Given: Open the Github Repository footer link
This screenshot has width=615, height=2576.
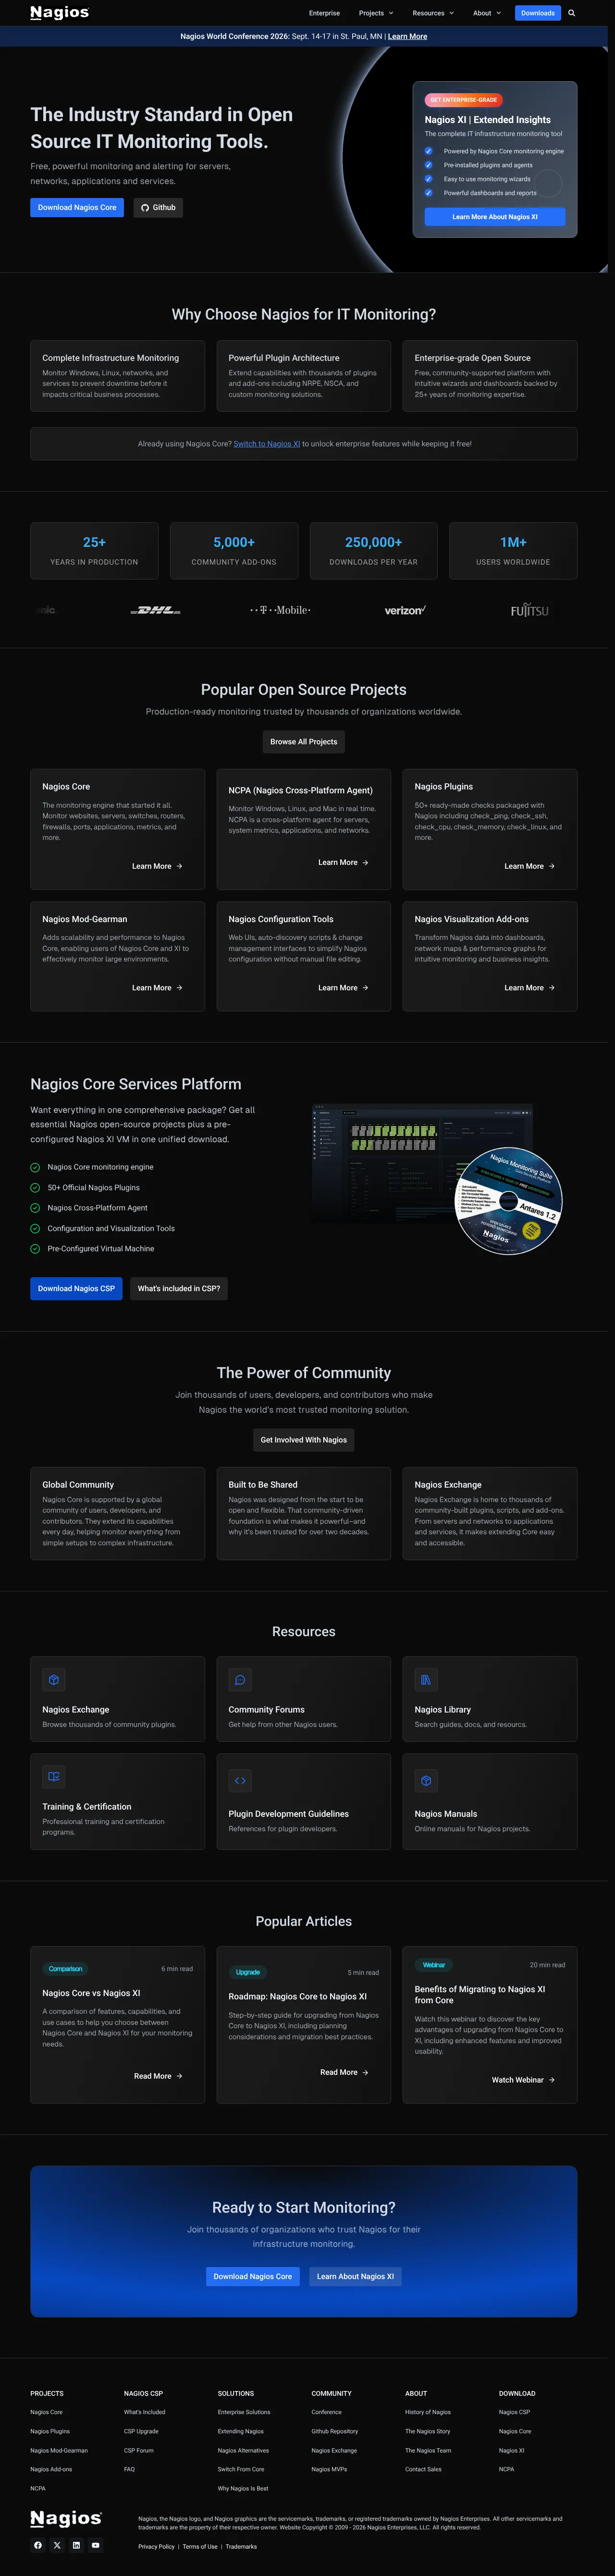Looking at the screenshot, I should [334, 2431].
